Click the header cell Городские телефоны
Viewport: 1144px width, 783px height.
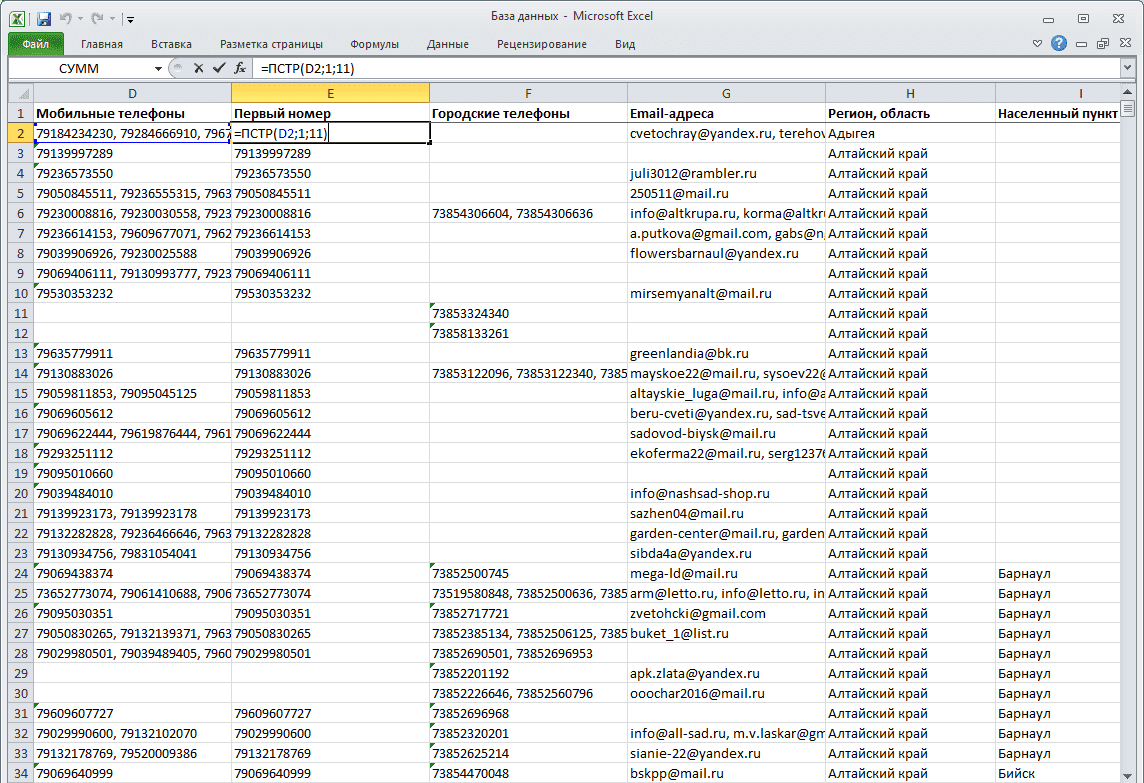point(528,113)
